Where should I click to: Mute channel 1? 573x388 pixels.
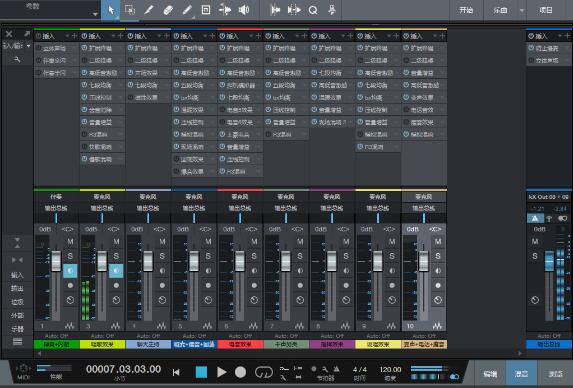pyautogui.click(x=70, y=241)
